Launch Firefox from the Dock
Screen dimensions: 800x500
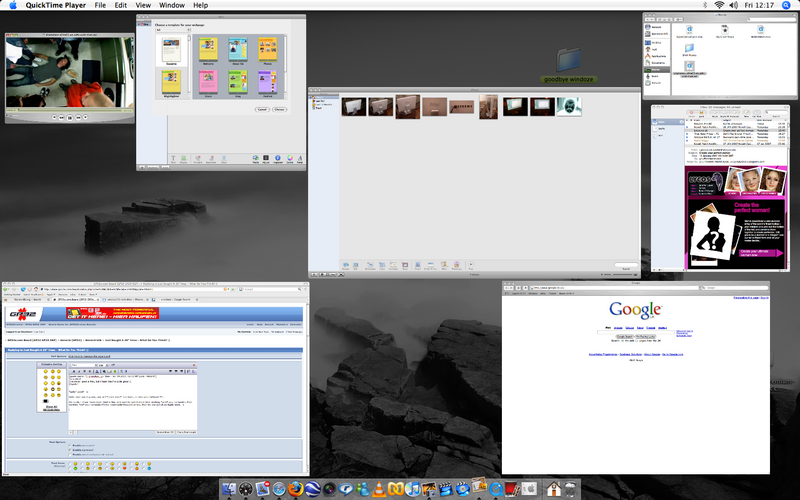(297, 489)
